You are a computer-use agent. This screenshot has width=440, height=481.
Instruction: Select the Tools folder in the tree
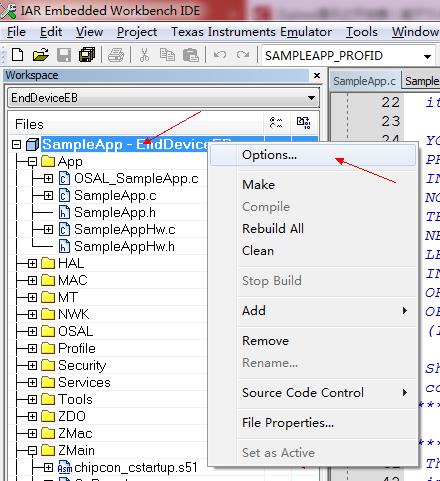(75, 399)
